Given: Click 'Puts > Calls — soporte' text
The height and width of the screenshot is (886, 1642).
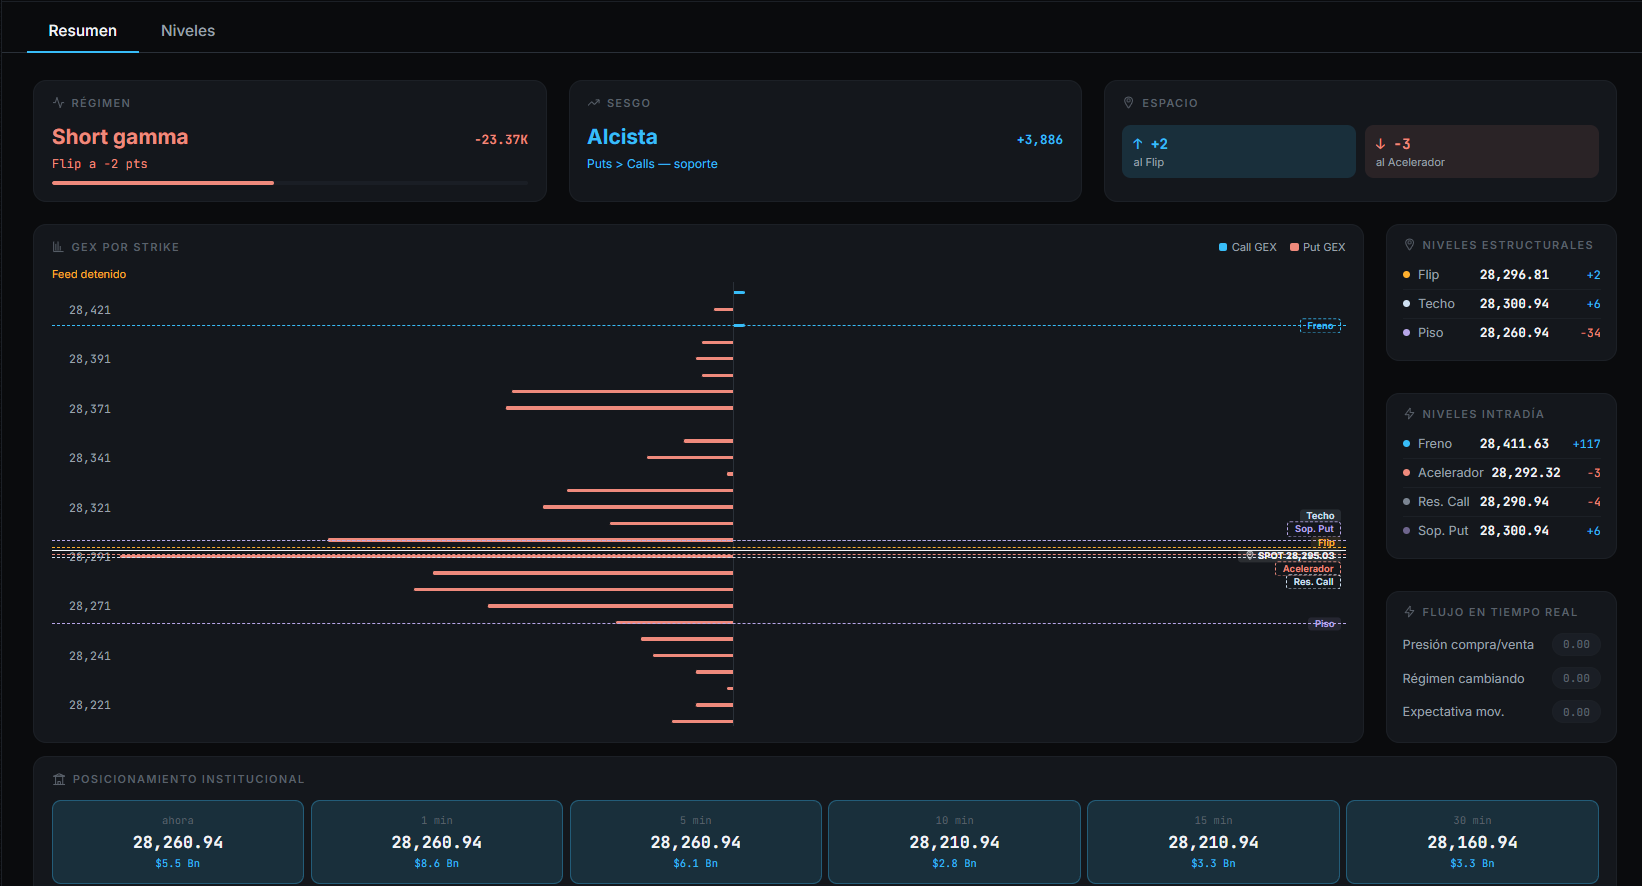Looking at the screenshot, I should tap(652, 164).
